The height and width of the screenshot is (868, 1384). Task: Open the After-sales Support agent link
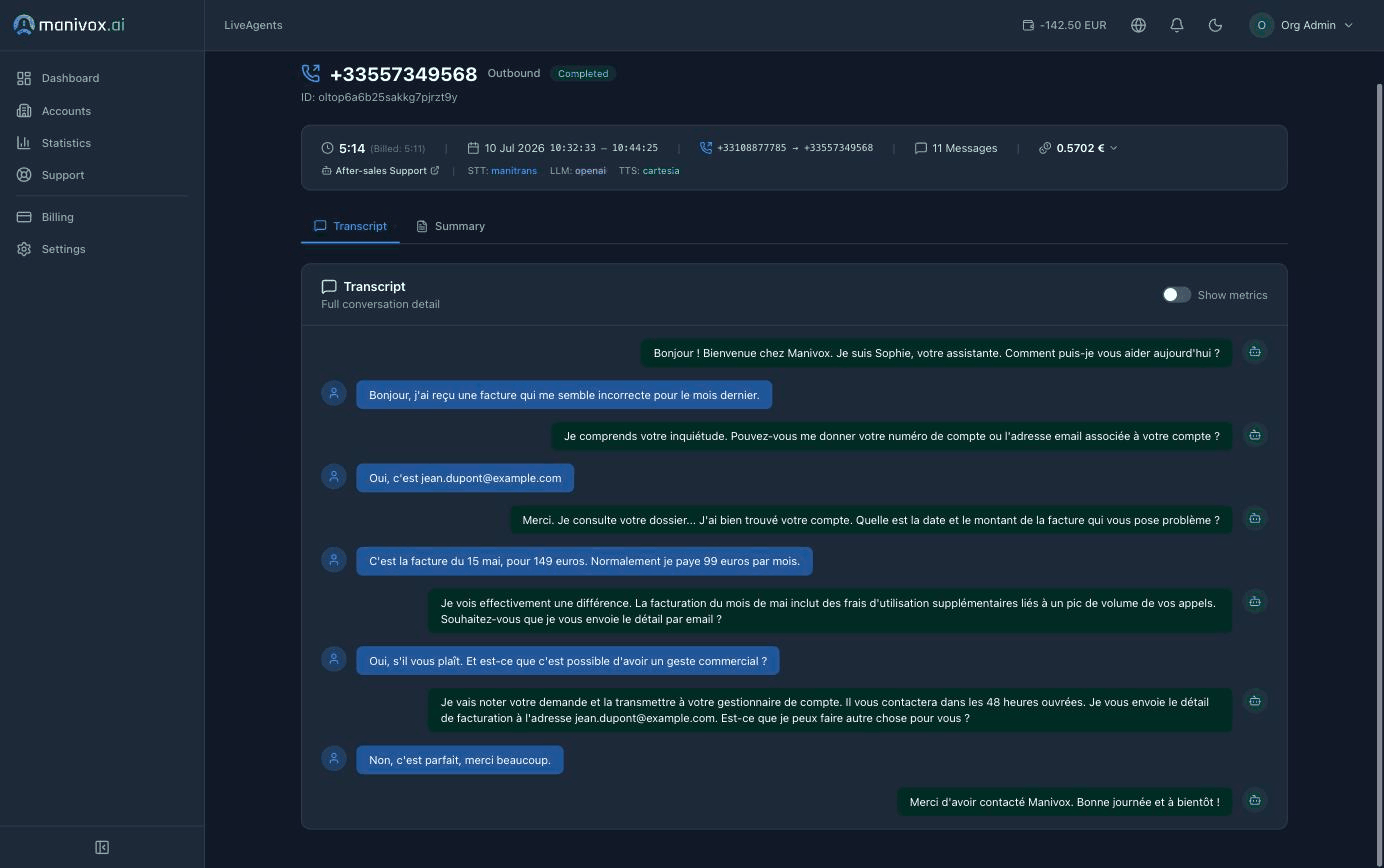[380, 171]
